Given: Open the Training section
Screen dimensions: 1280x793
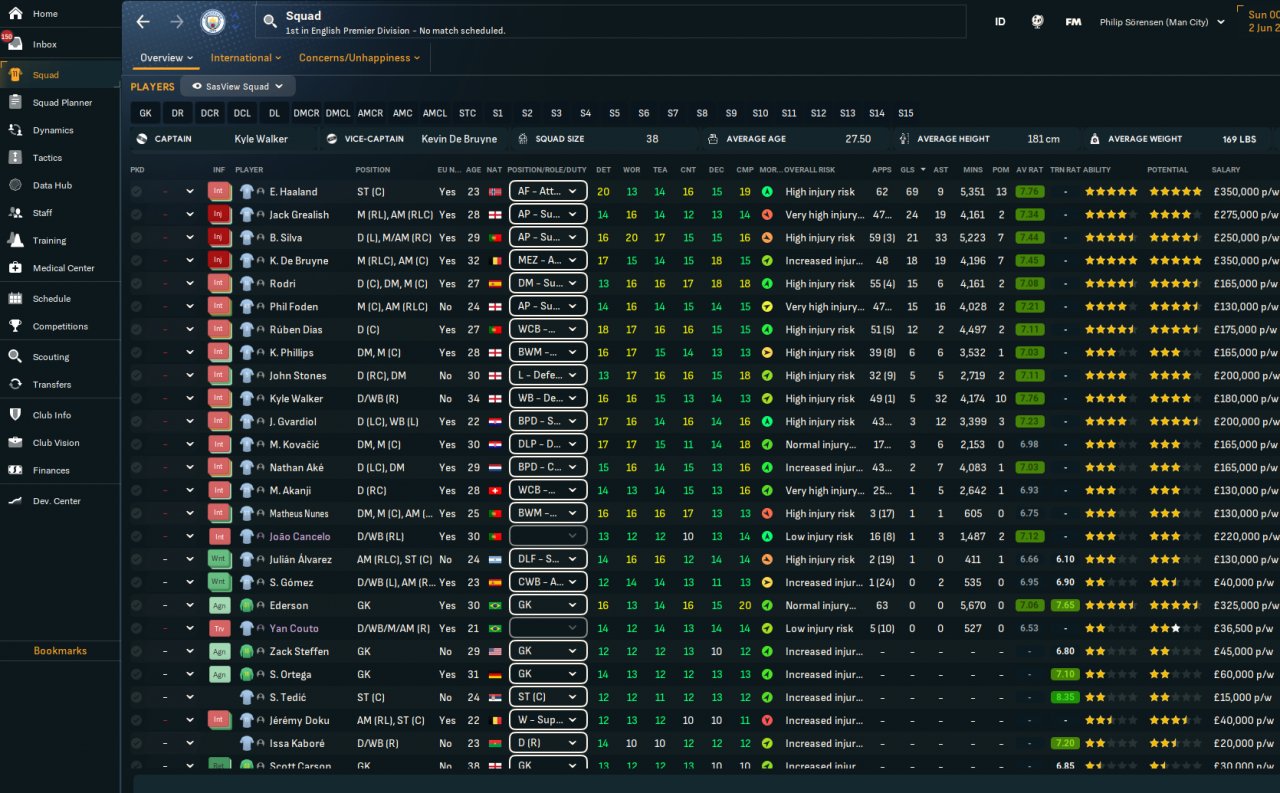Looking at the screenshot, I should tap(49, 241).
